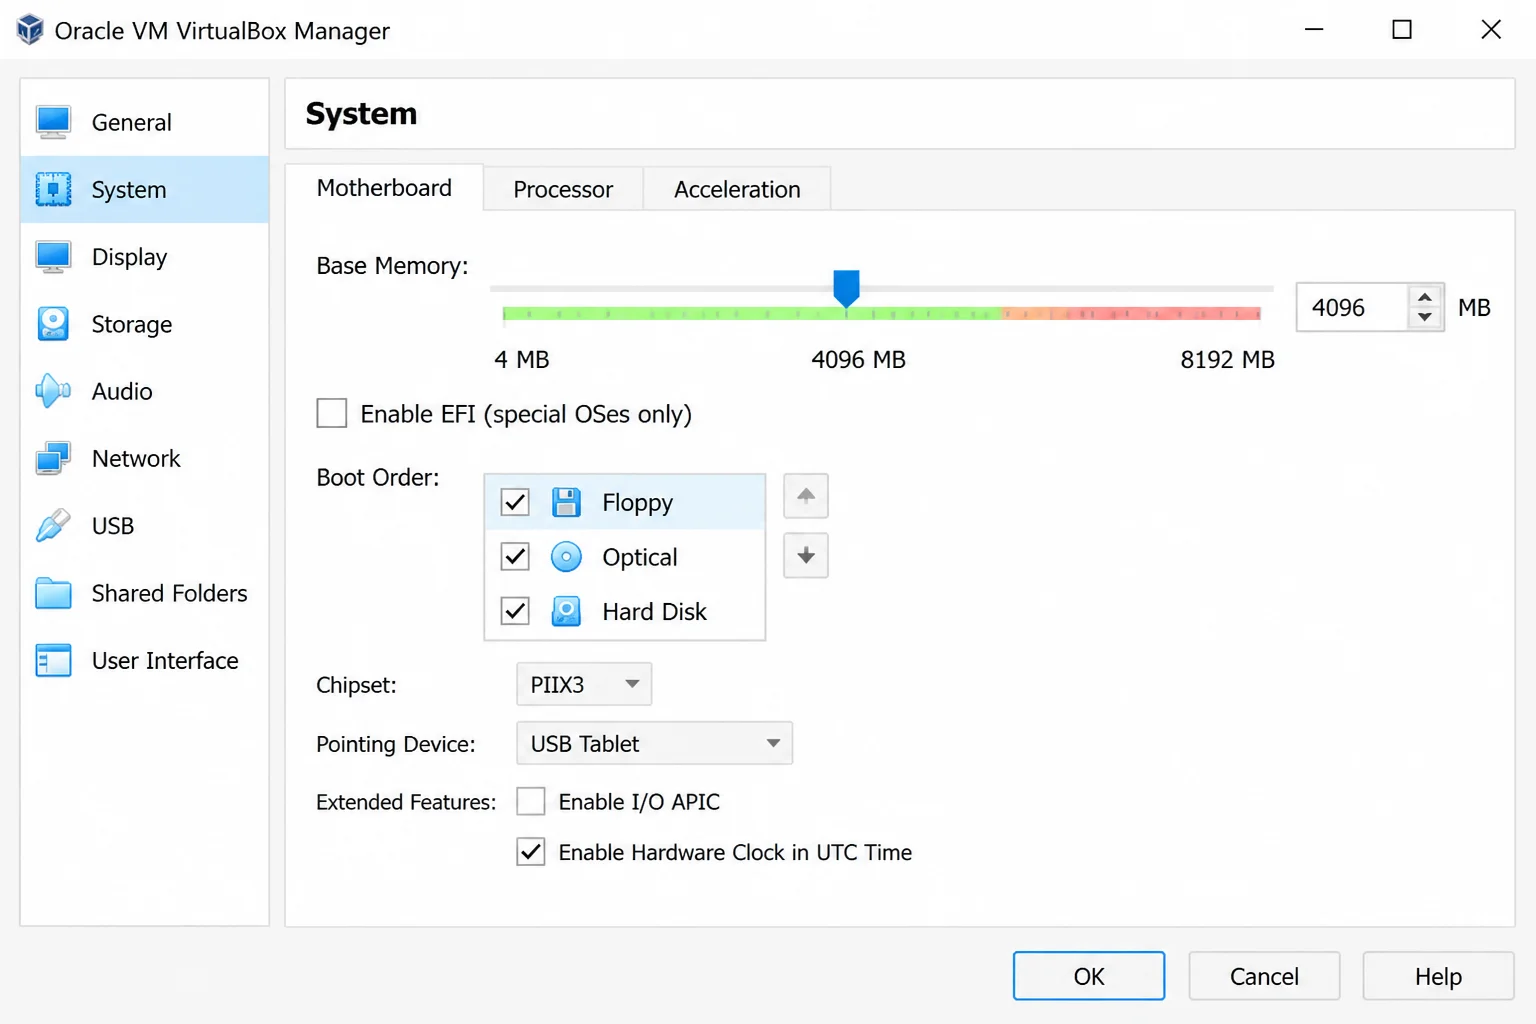This screenshot has width=1536, height=1024.
Task: Enable EFI (special OSes only) checkbox
Action: coord(332,413)
